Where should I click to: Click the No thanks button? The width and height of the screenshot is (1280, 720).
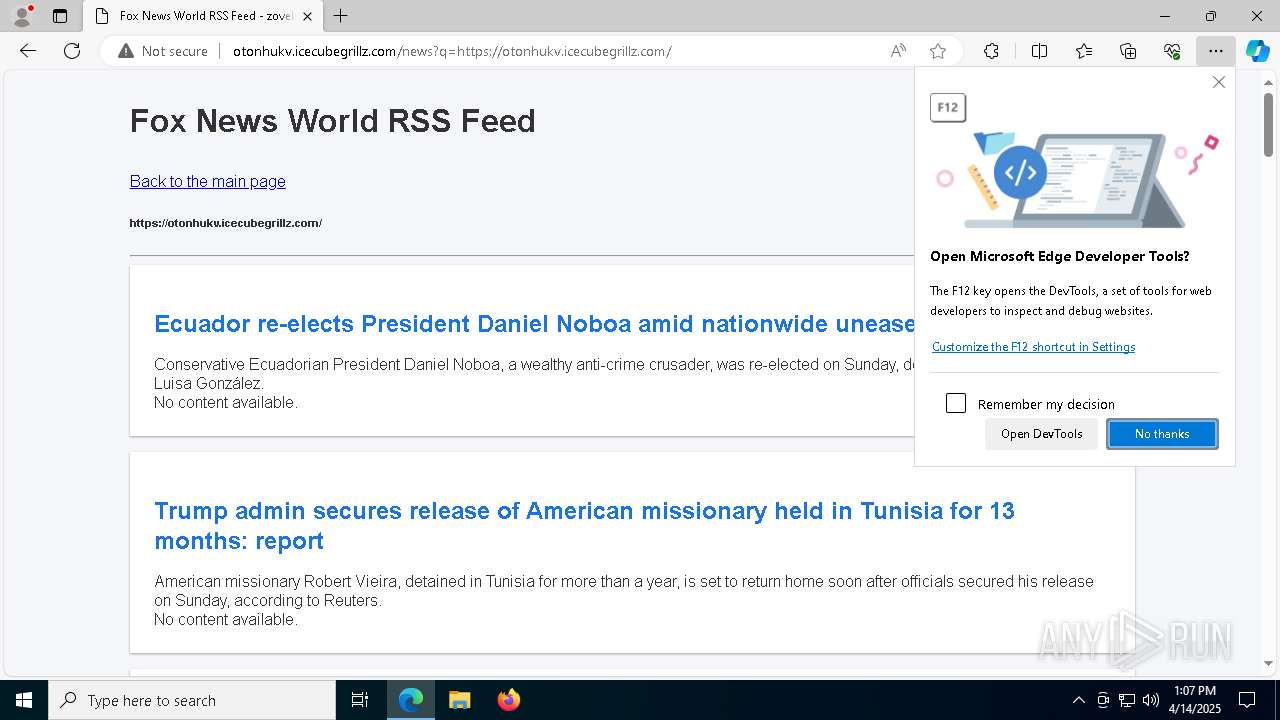pyautogui.click(x=1162, y=434)
